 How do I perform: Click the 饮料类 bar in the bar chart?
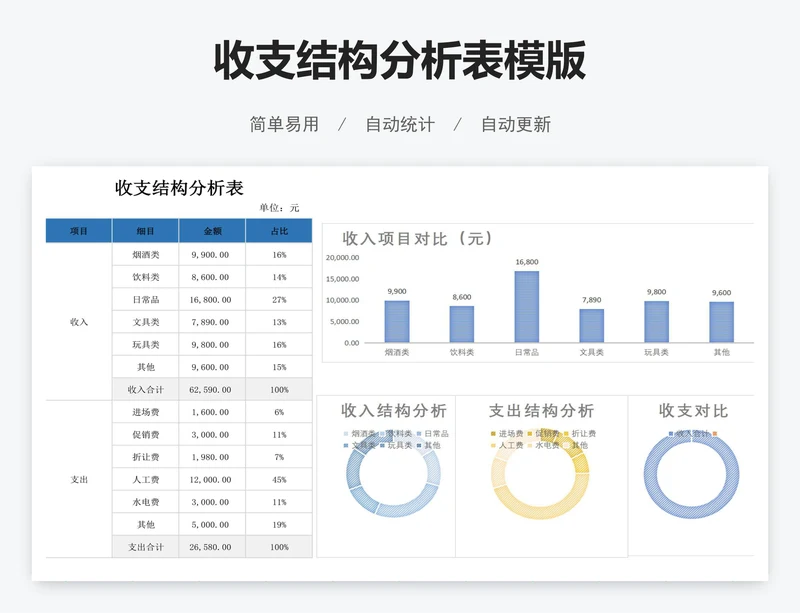tap(462, 324)
